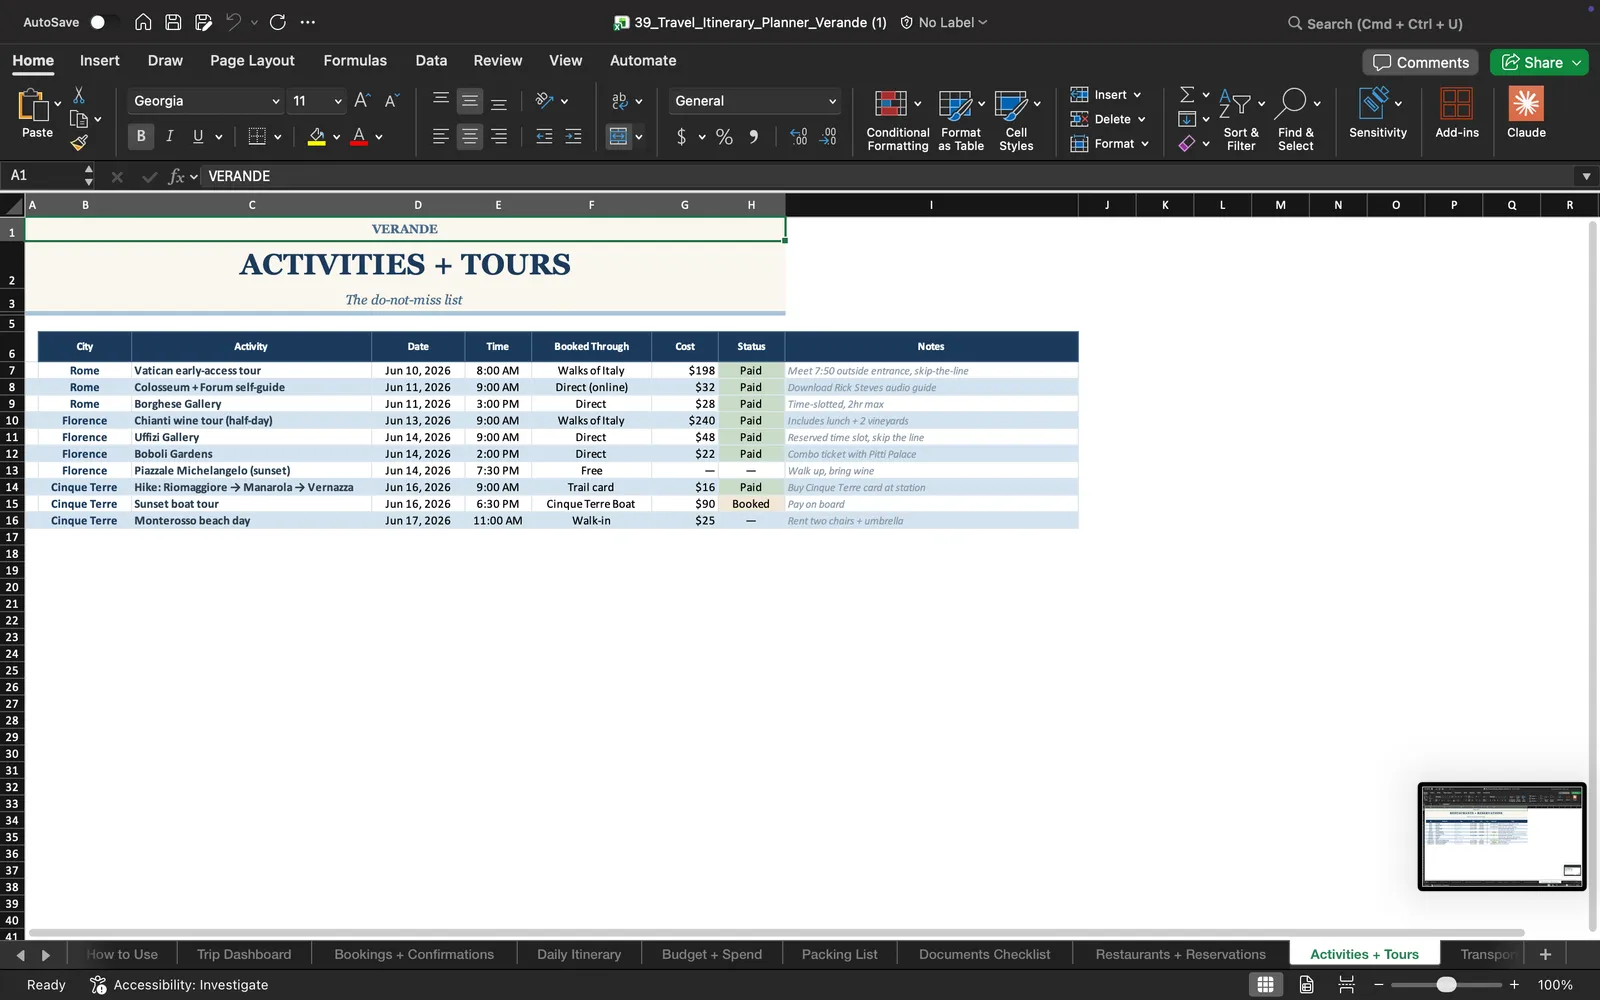The width and height of the screenshot is (1600, 1000).
Task: Switch to Budget + Spend sheet tab
Action: 711,954
